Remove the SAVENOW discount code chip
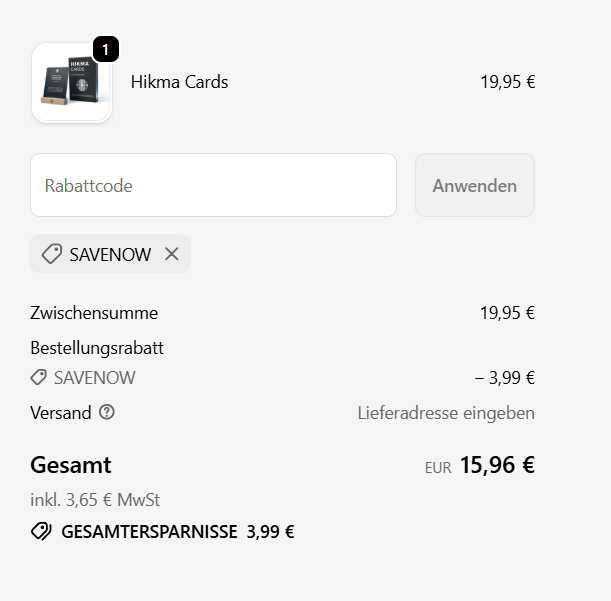611x601 pixels. (x=172, y=254)
